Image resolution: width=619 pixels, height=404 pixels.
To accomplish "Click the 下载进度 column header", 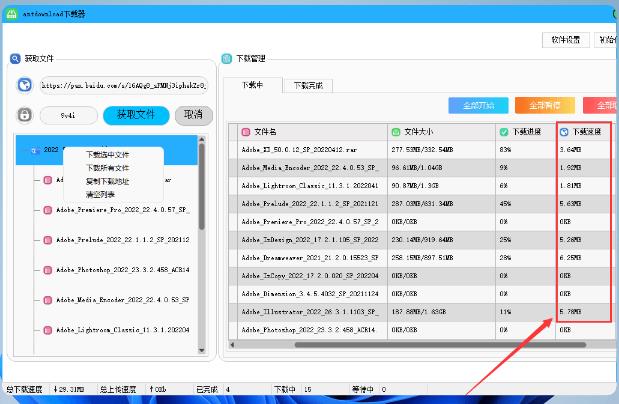I will click(x=525, y=132).
